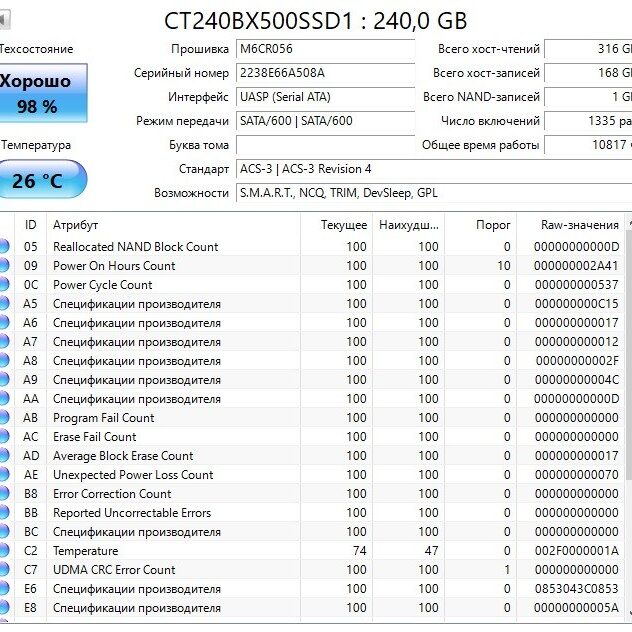Click status circle for attribute E6
Viewport: 632px width, 632px height.
point(3,588)
